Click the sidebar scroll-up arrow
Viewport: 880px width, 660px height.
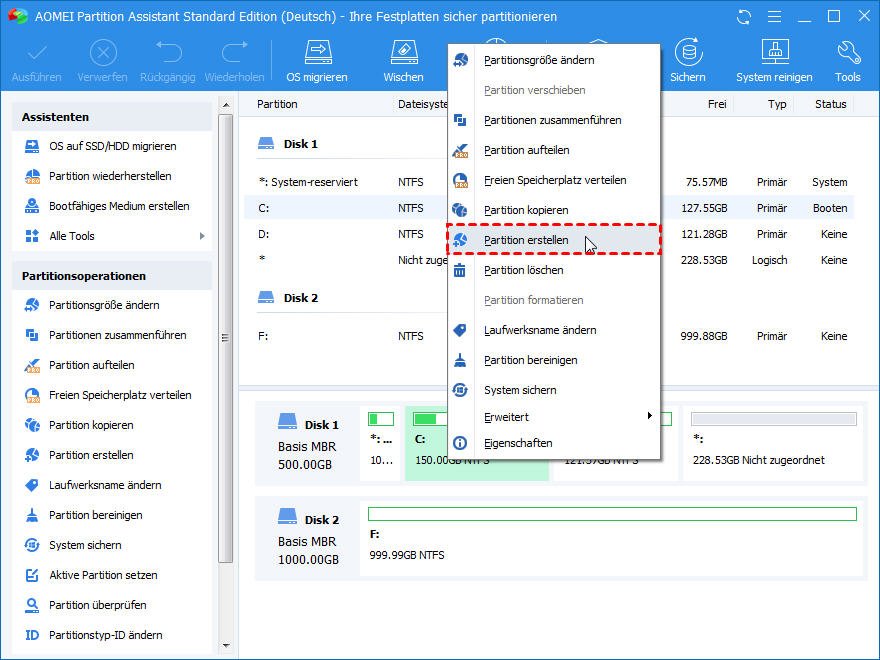click(x=226, y=105)
